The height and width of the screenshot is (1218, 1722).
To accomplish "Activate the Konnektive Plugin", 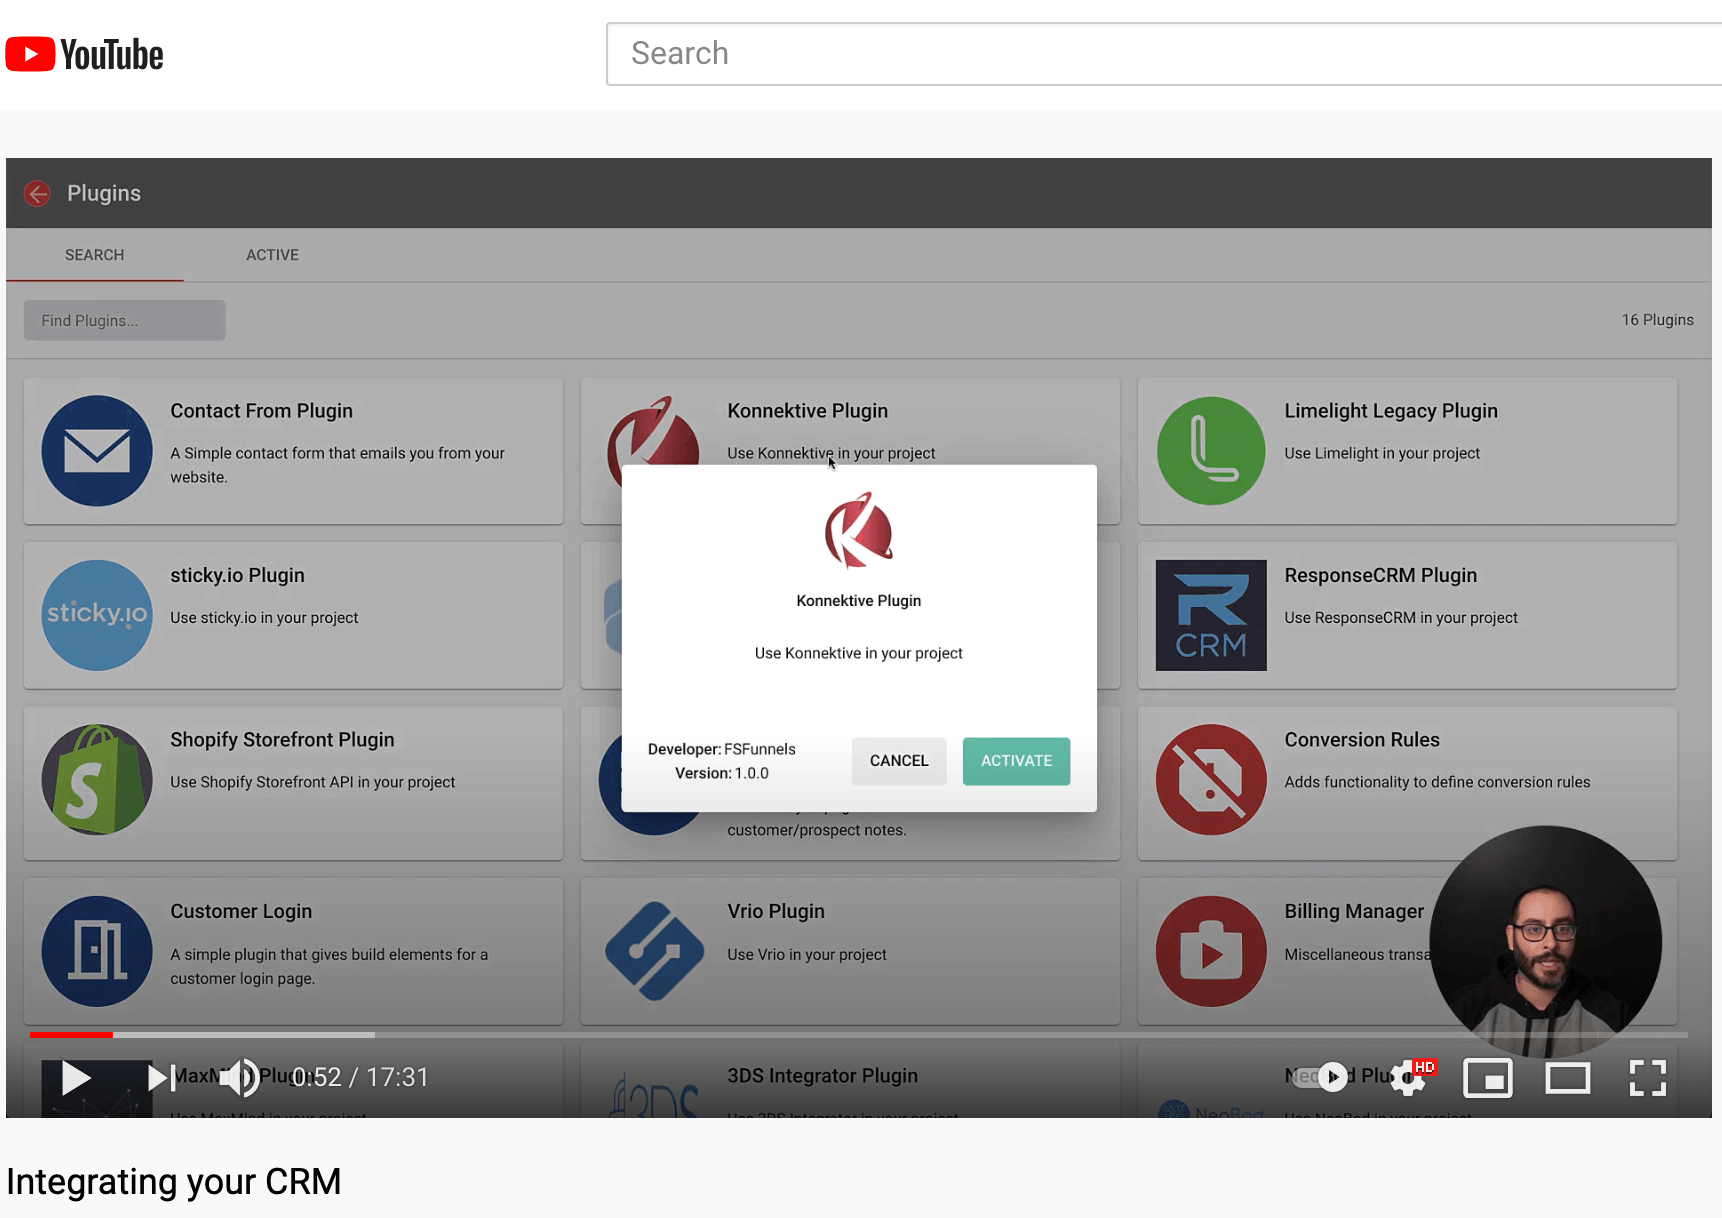I will click(x=1016, y=761).
